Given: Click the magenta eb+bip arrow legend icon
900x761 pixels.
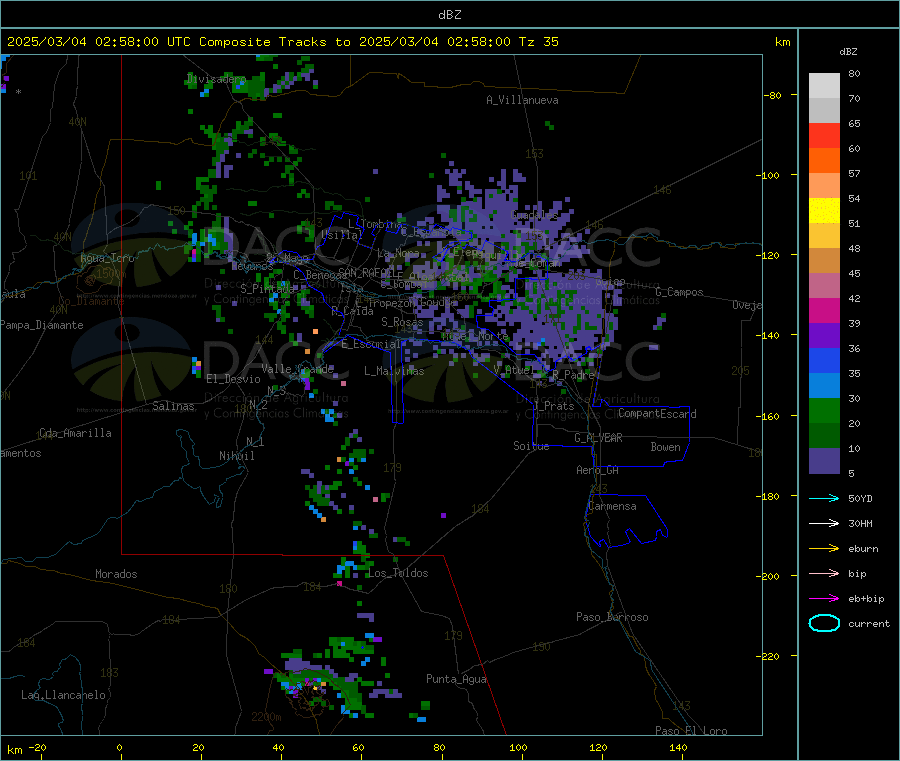Looking at the screenshot, I should (x=824, y=599).
